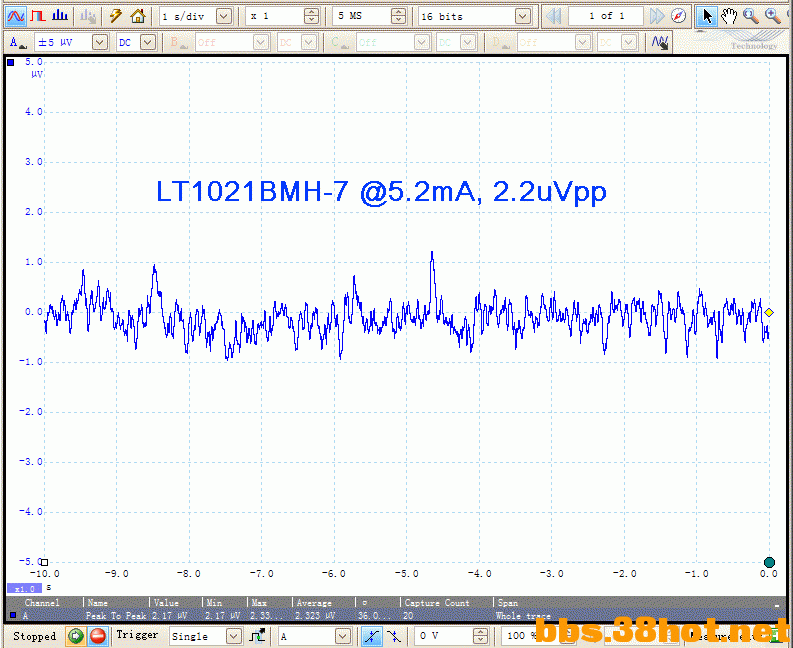Open the buffer navigator compass icon
This screenshot has height=648, width=793.
click(x=678, y=17)
